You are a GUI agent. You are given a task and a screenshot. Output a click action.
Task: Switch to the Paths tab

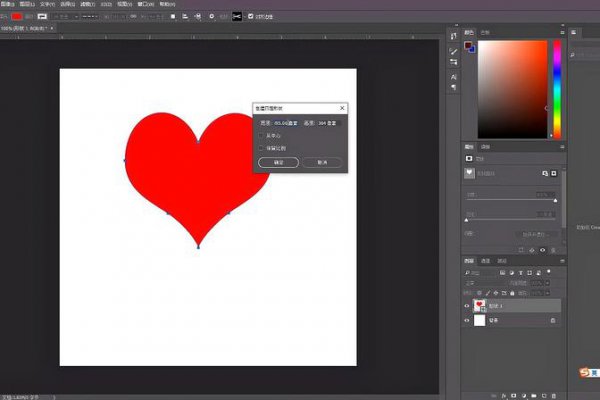[x=502, y=261]
